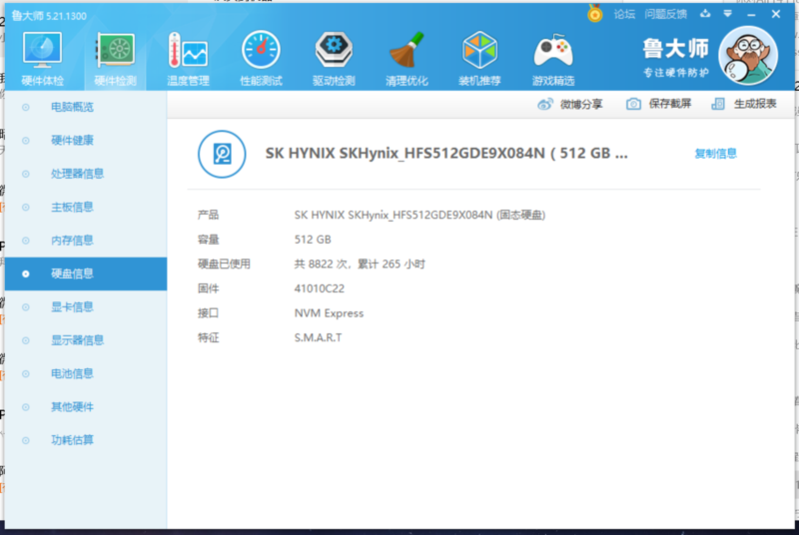
Task: Select the 温度管理 thermometer icon
Action: 187,56
